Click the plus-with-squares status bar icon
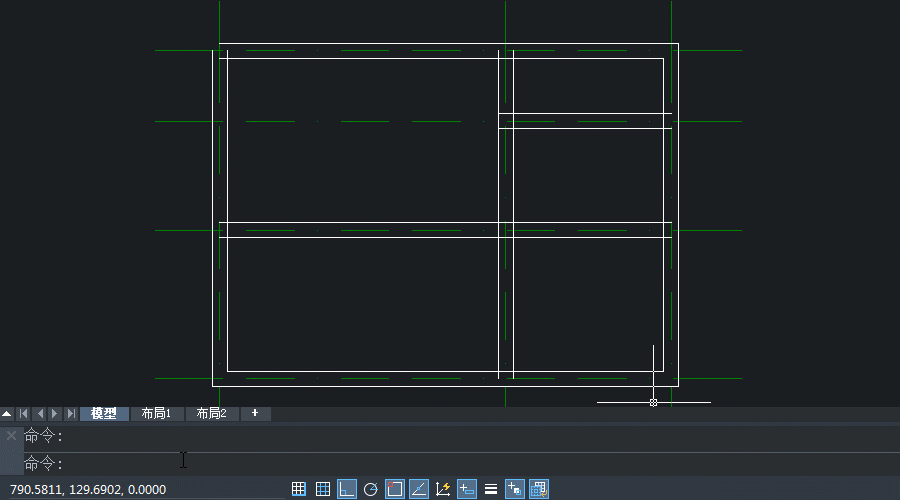Viewport: 900px width, 500px height. [x=515, y=489]
